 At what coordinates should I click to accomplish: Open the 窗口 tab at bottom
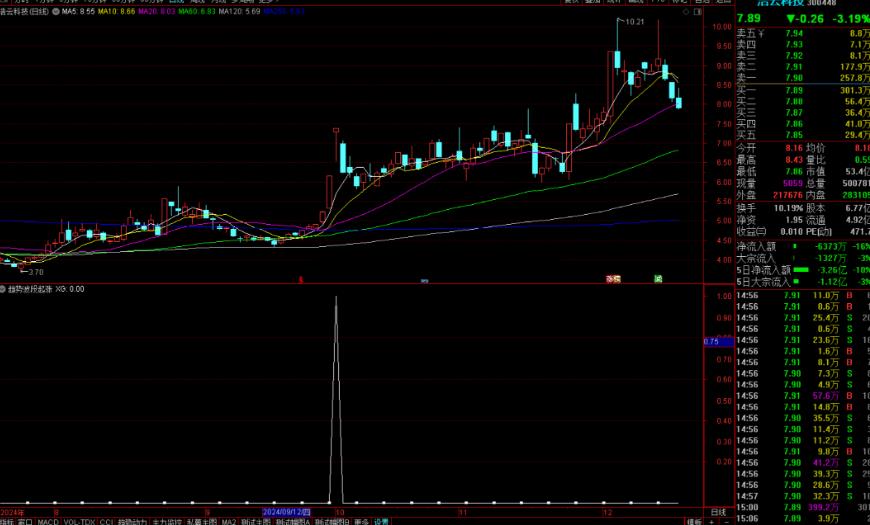pos(26,522)
